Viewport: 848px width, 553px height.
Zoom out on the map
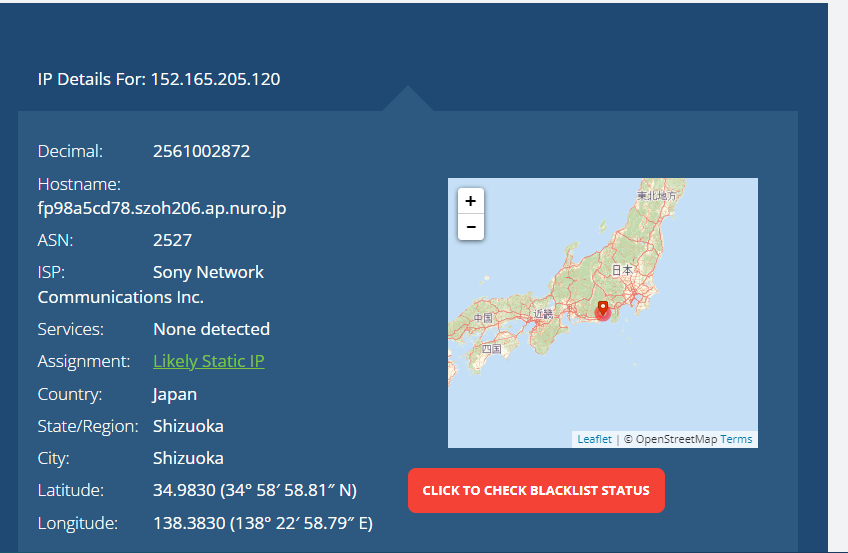(471, 227)
